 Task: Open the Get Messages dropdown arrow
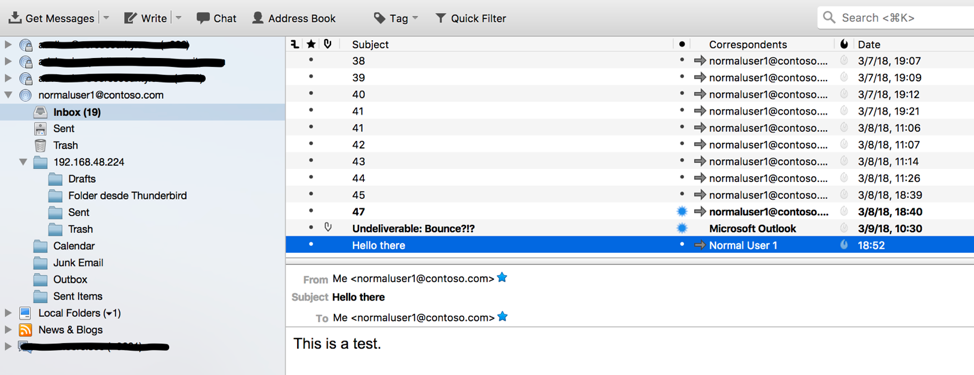click(x=106, y=18)
